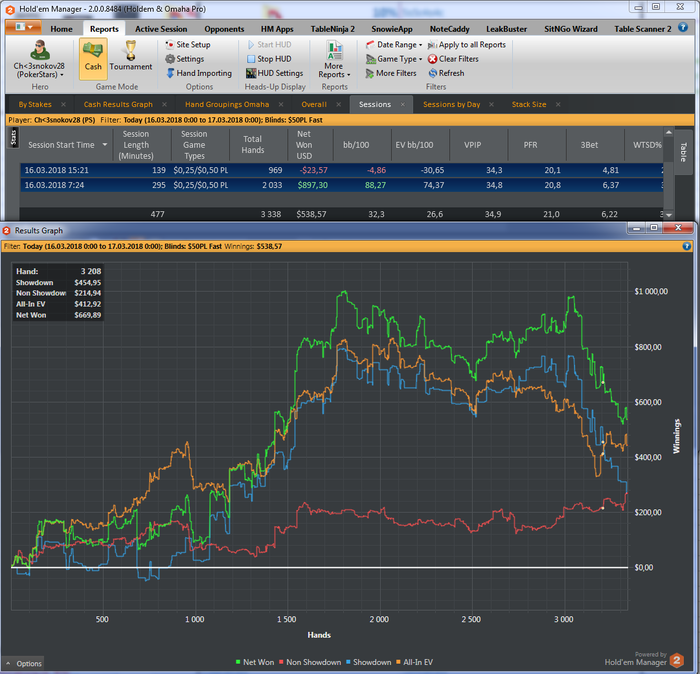Screen dimensions: 700x674
Task: Close the By Stakes report tab
Action: [x=63, y=104]
